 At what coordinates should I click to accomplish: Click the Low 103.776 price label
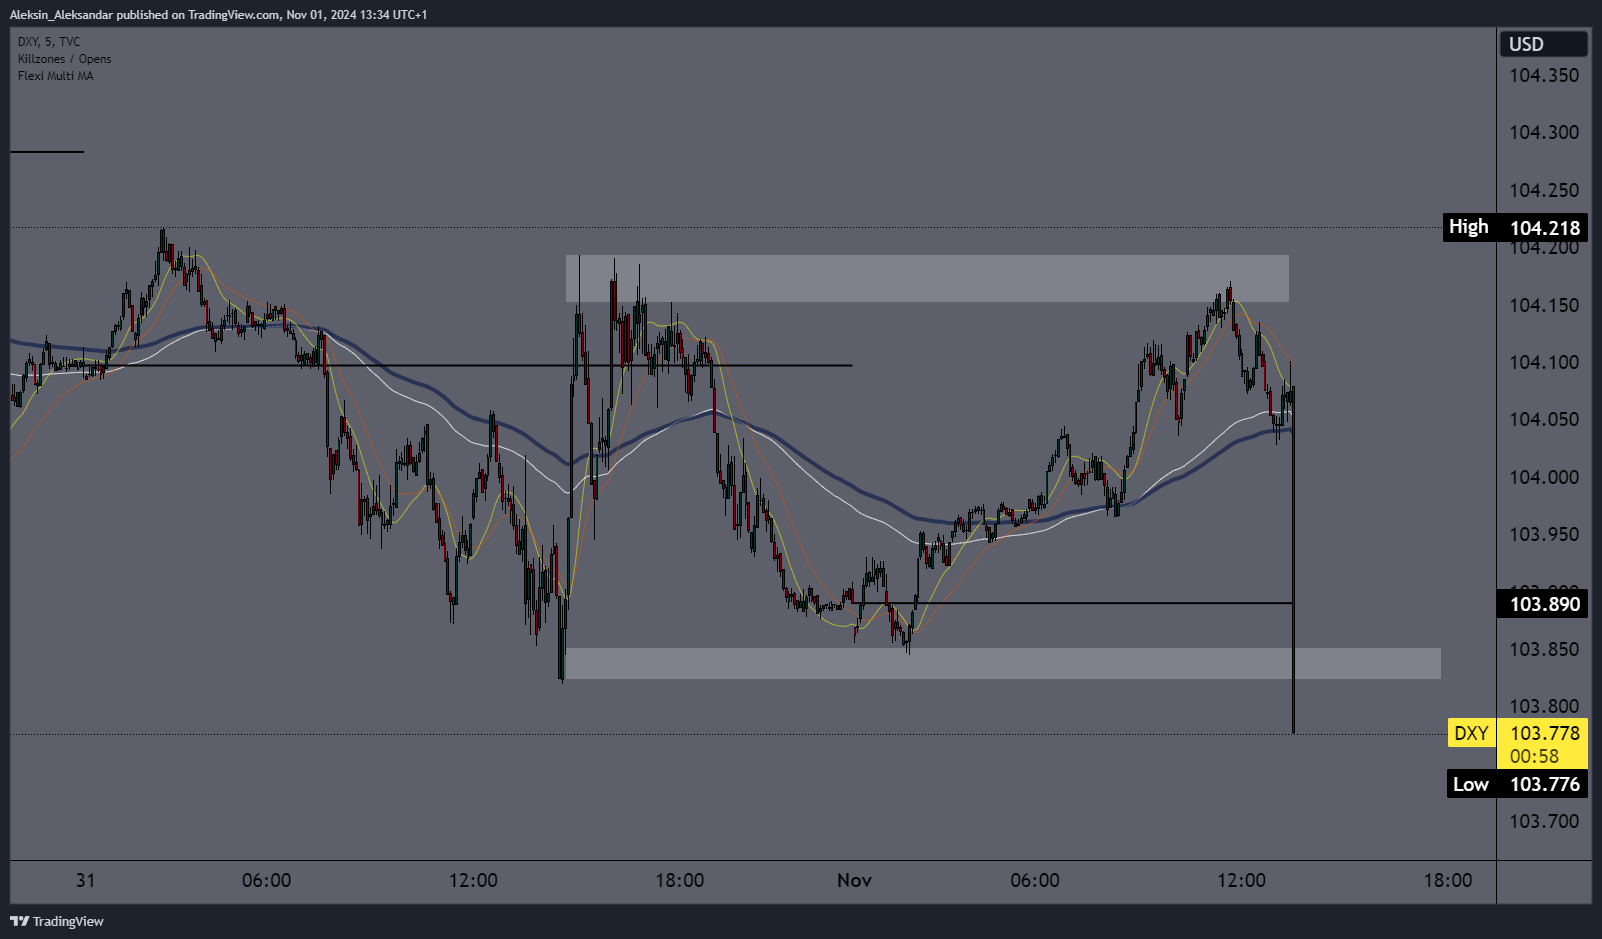click(1517, 784)
